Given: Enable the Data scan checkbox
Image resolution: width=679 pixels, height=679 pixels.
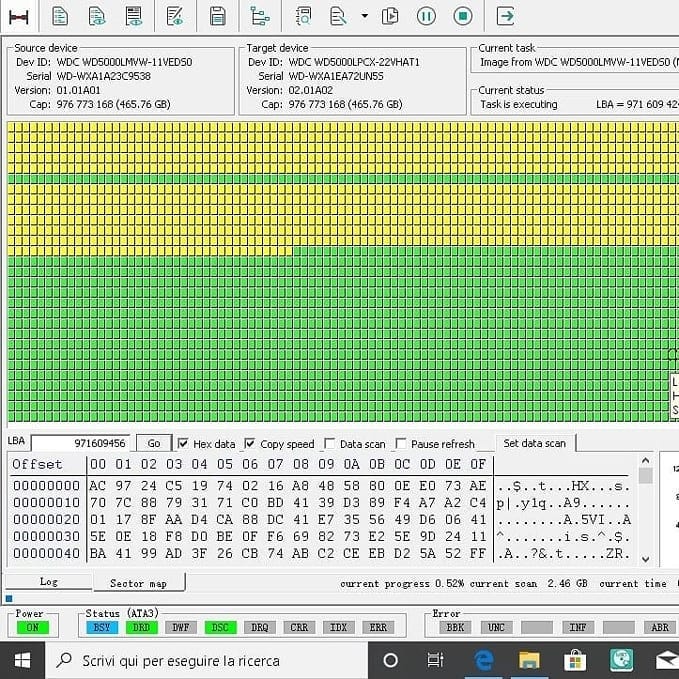Looking at the screenshot, I should (330, 443).
